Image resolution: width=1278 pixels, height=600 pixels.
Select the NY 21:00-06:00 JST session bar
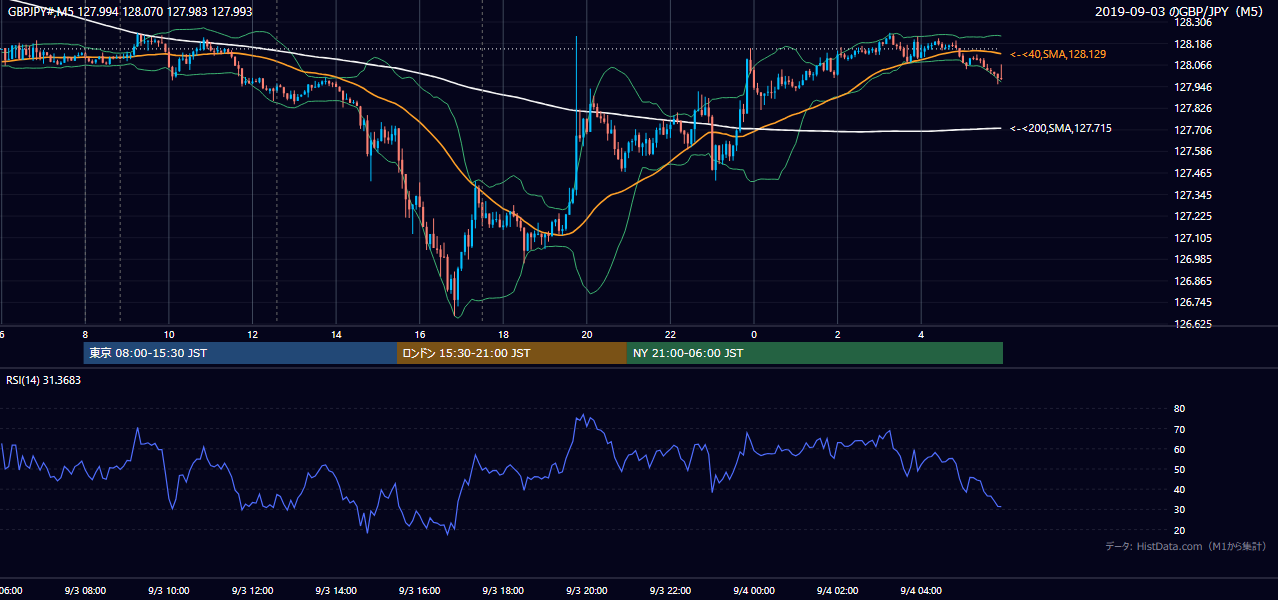pyautogui.click(x=815, y=353)
